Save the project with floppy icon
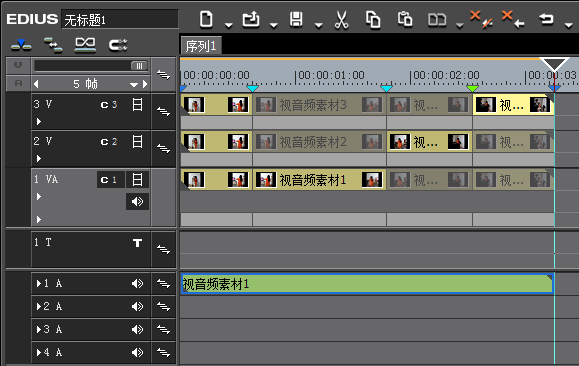 [296, 20]
